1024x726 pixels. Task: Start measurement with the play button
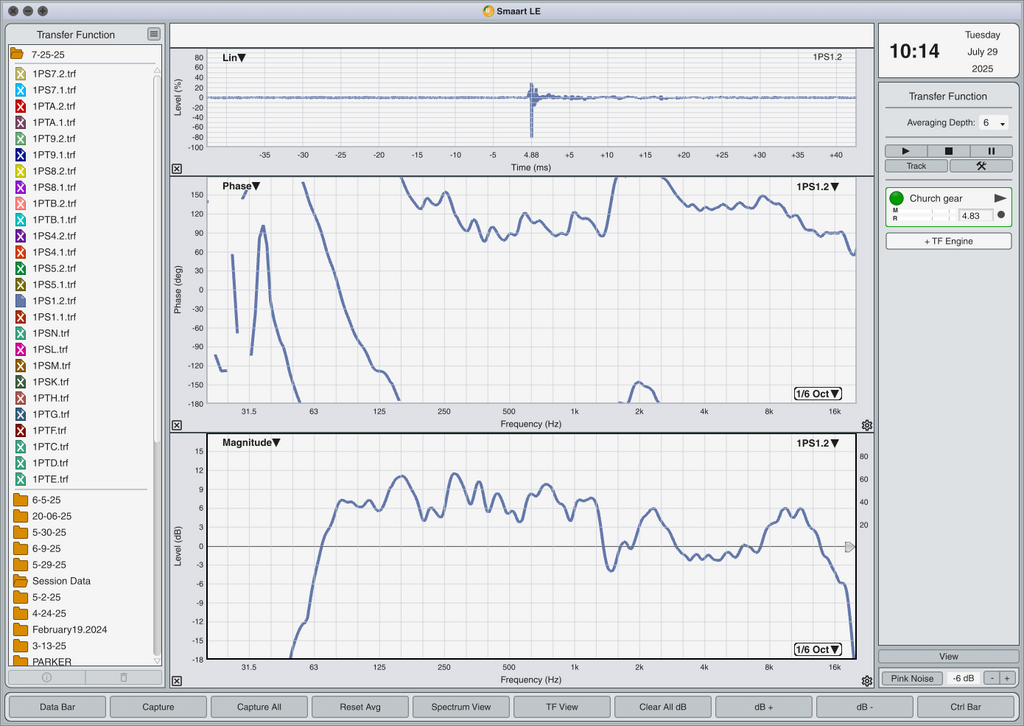click(906, 151)
